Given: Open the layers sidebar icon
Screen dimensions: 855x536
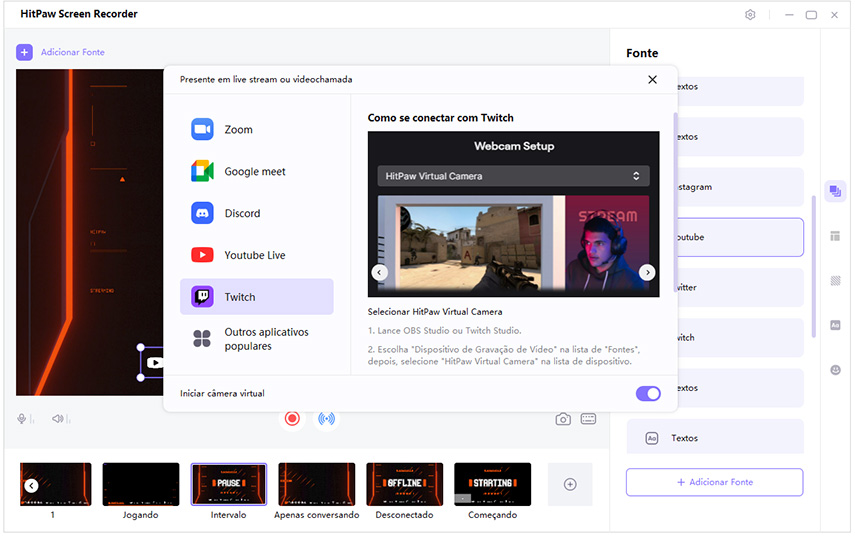Looking at the screenshot, I should click(835, 191).
